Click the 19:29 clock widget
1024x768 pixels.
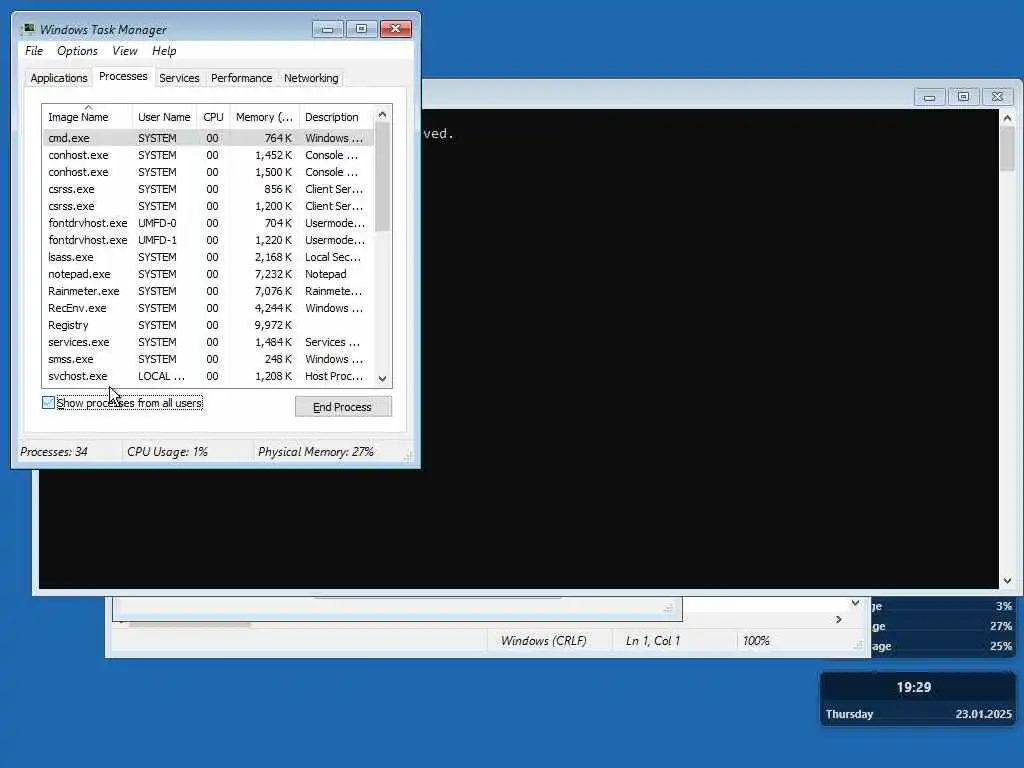914,687
